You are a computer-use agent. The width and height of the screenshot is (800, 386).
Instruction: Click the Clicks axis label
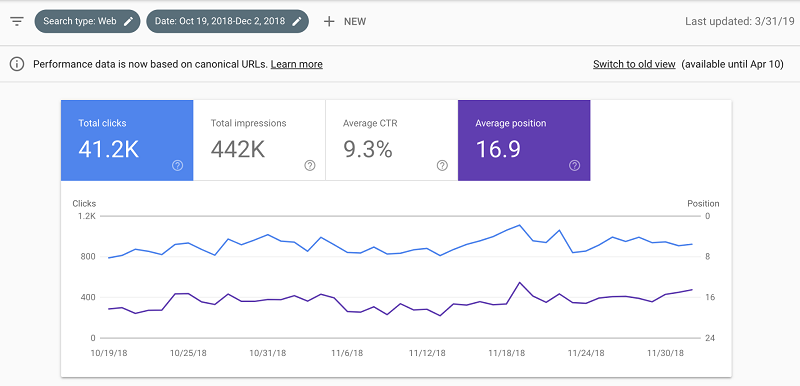pos(84,203)
